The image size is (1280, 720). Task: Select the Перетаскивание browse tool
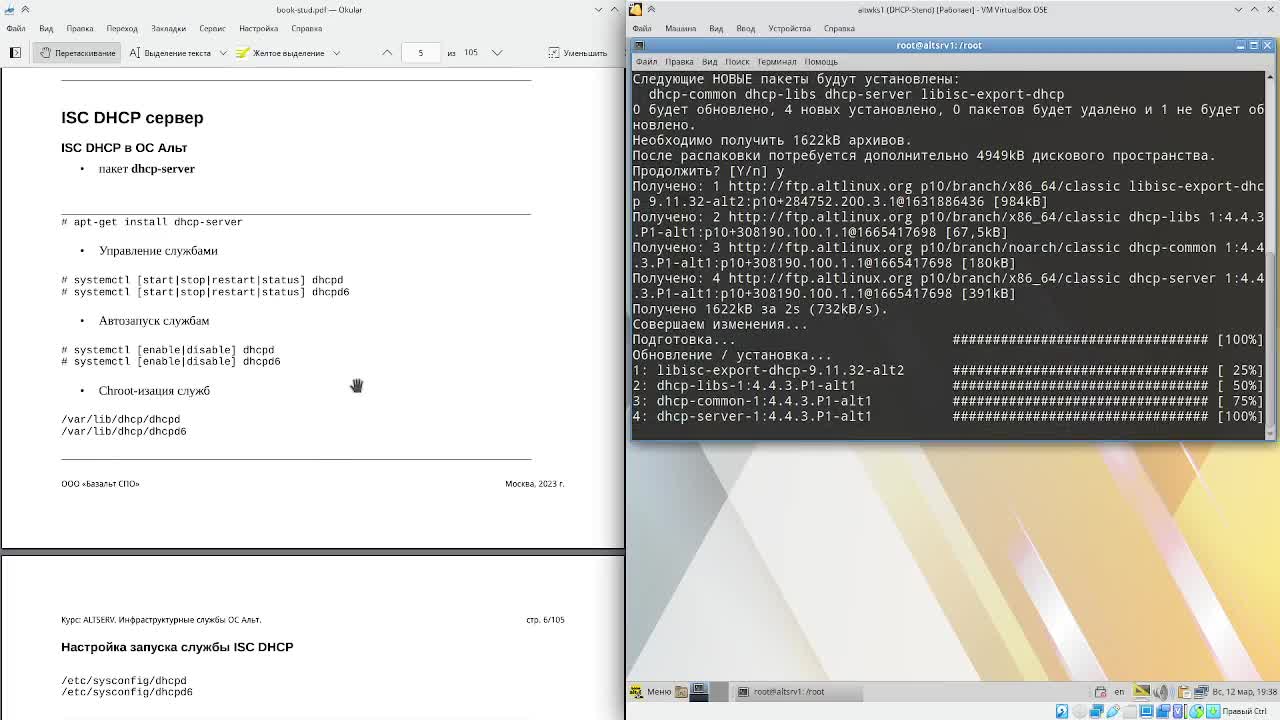pyautogui.click(x=78, y=52)
